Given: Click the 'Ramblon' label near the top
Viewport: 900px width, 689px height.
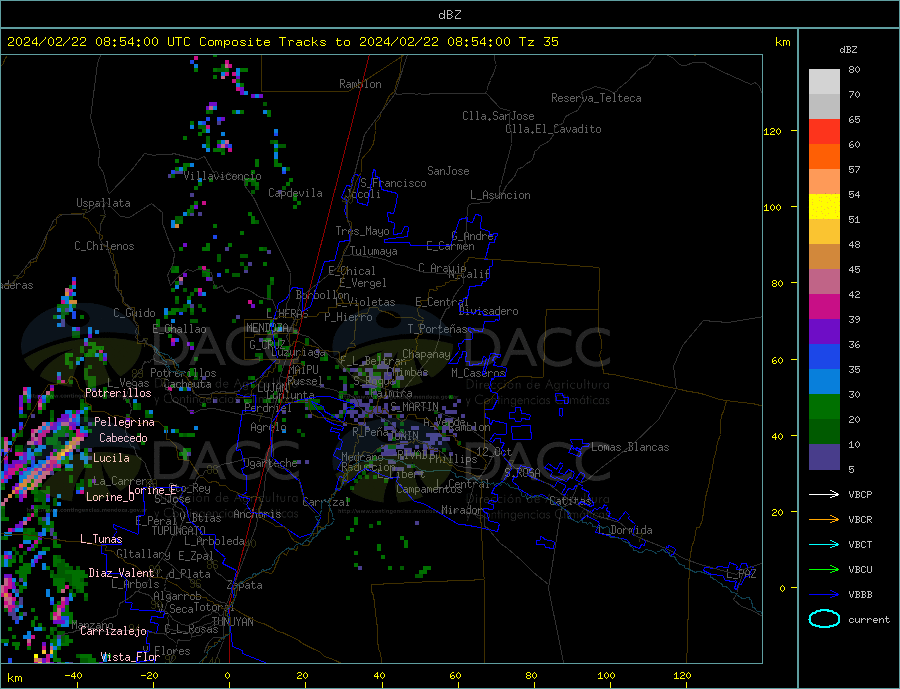Looking at the screenshot, I should [360, 84].
